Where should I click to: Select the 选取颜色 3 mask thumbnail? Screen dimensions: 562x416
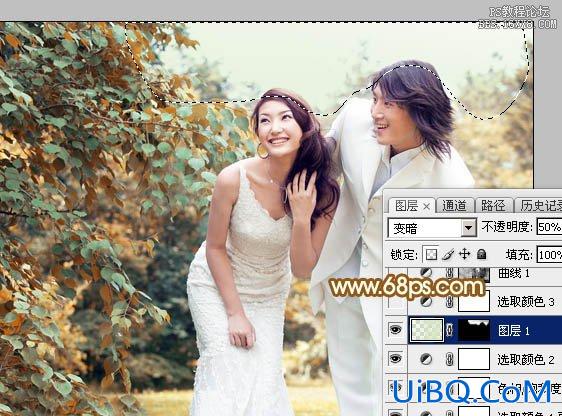tap(474, 302)
